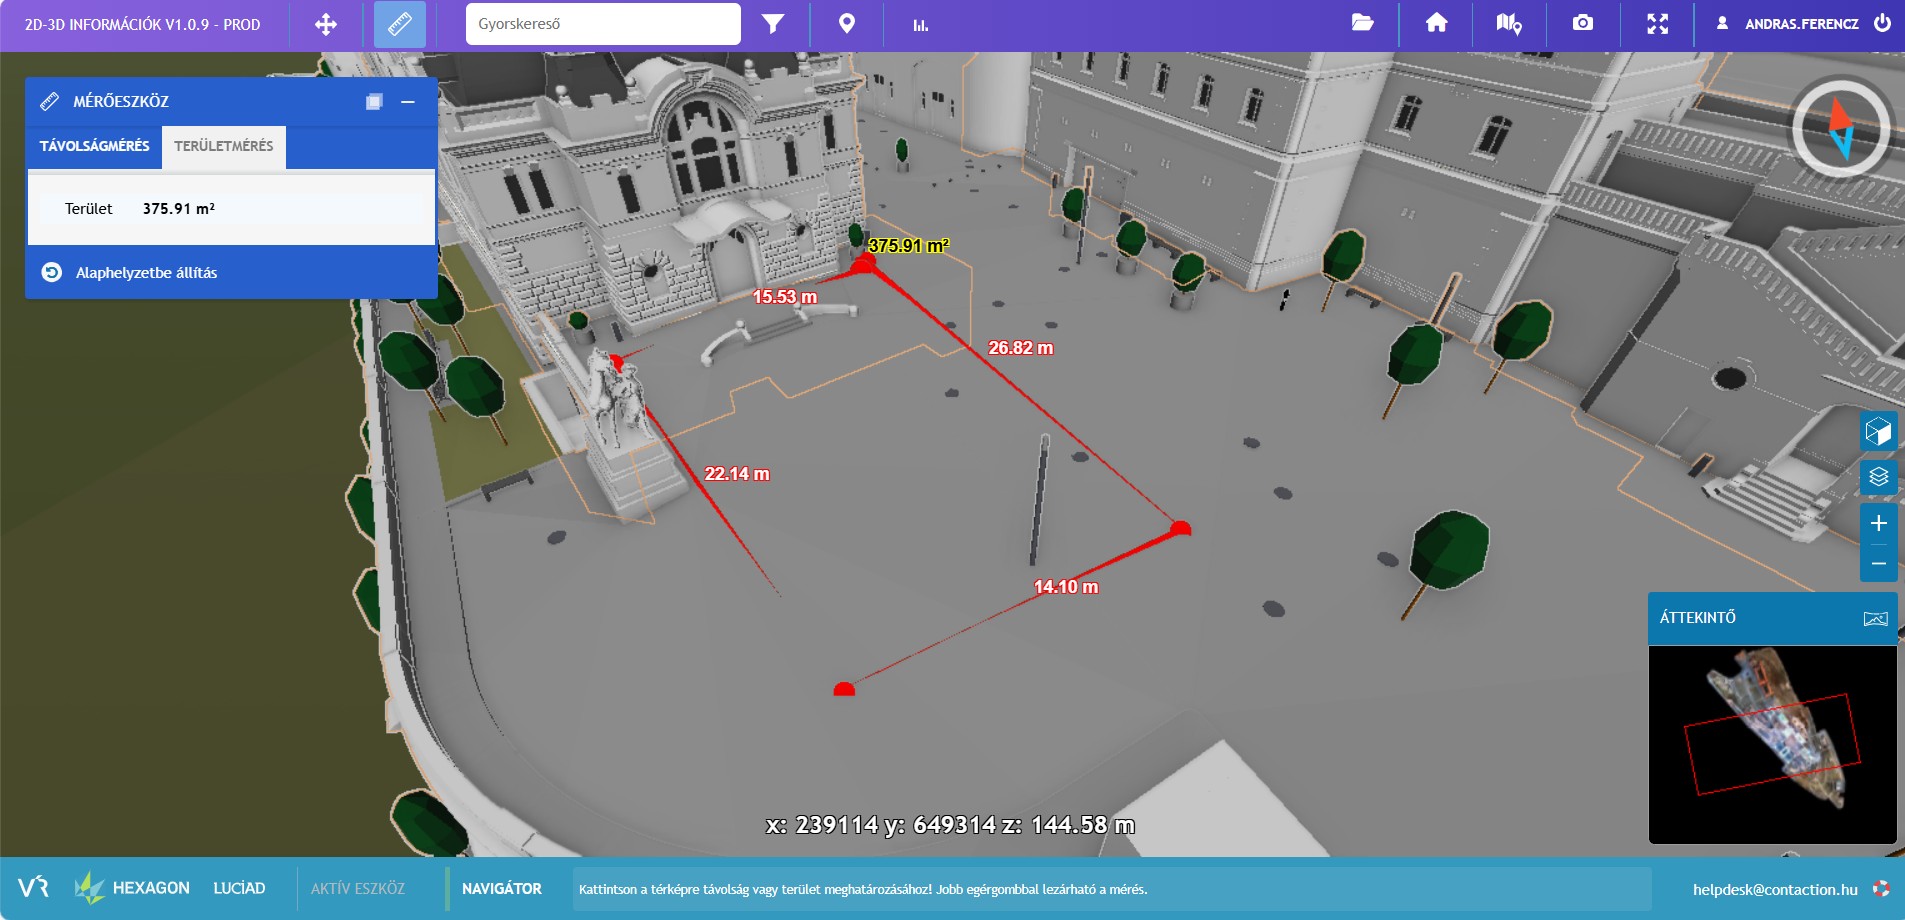Click the Hexagon logo in footer
Viewport: 1905px width, 920px height.
(132, 888)
